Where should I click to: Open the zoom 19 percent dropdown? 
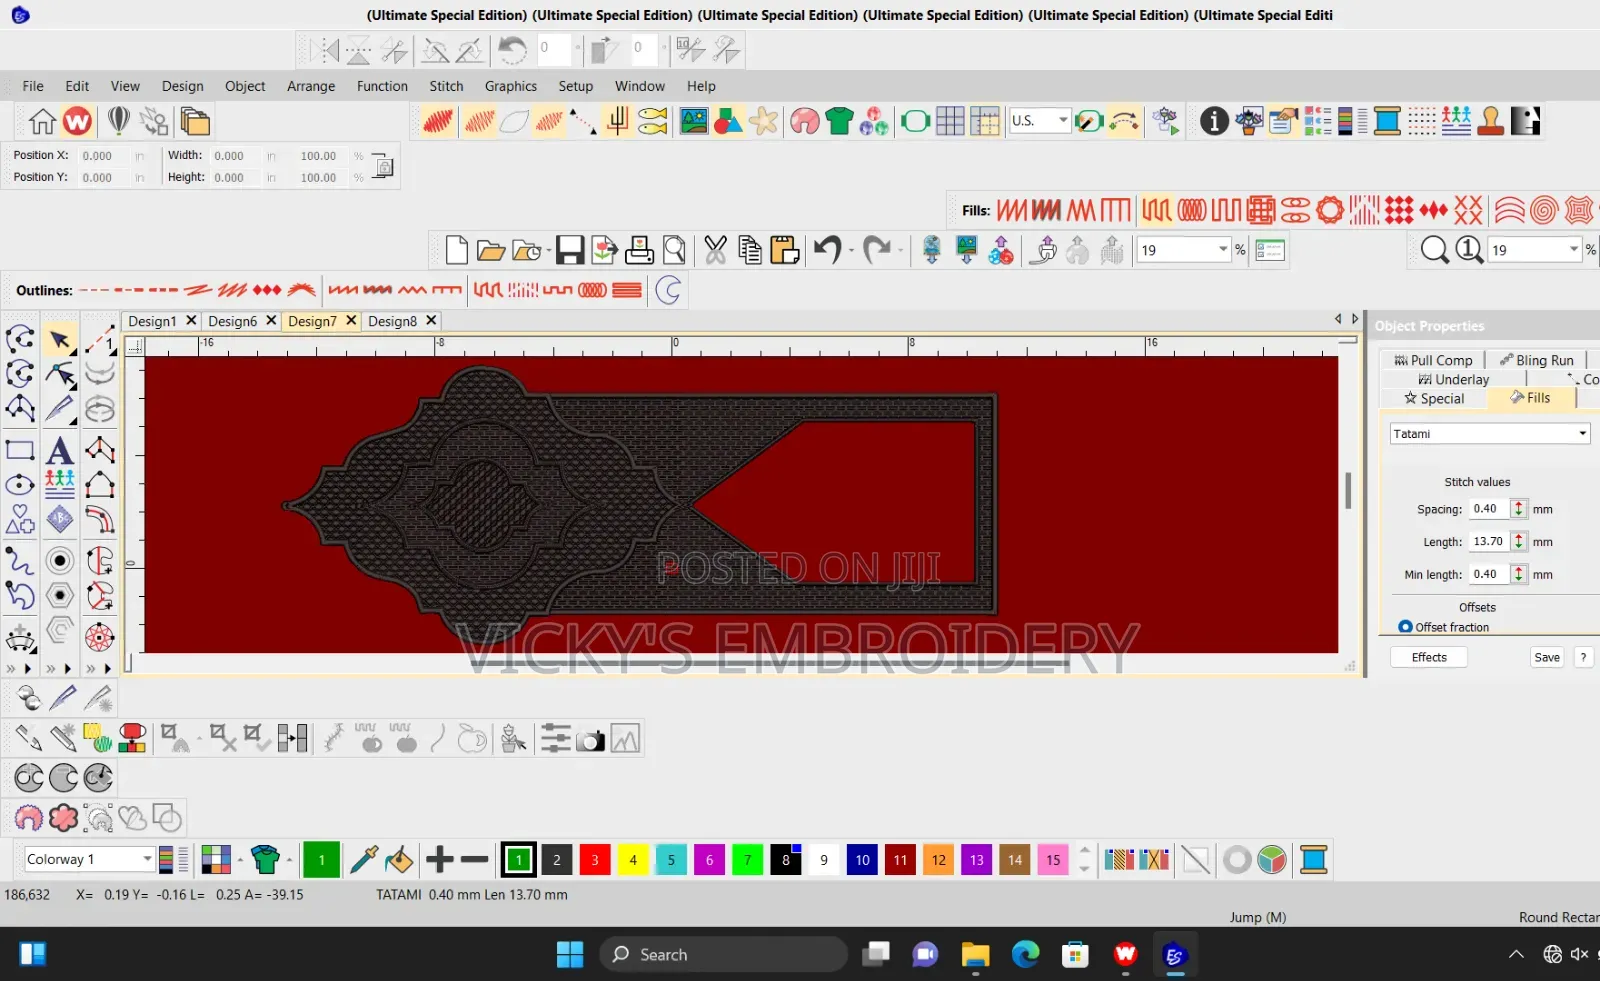[1223, 250]
